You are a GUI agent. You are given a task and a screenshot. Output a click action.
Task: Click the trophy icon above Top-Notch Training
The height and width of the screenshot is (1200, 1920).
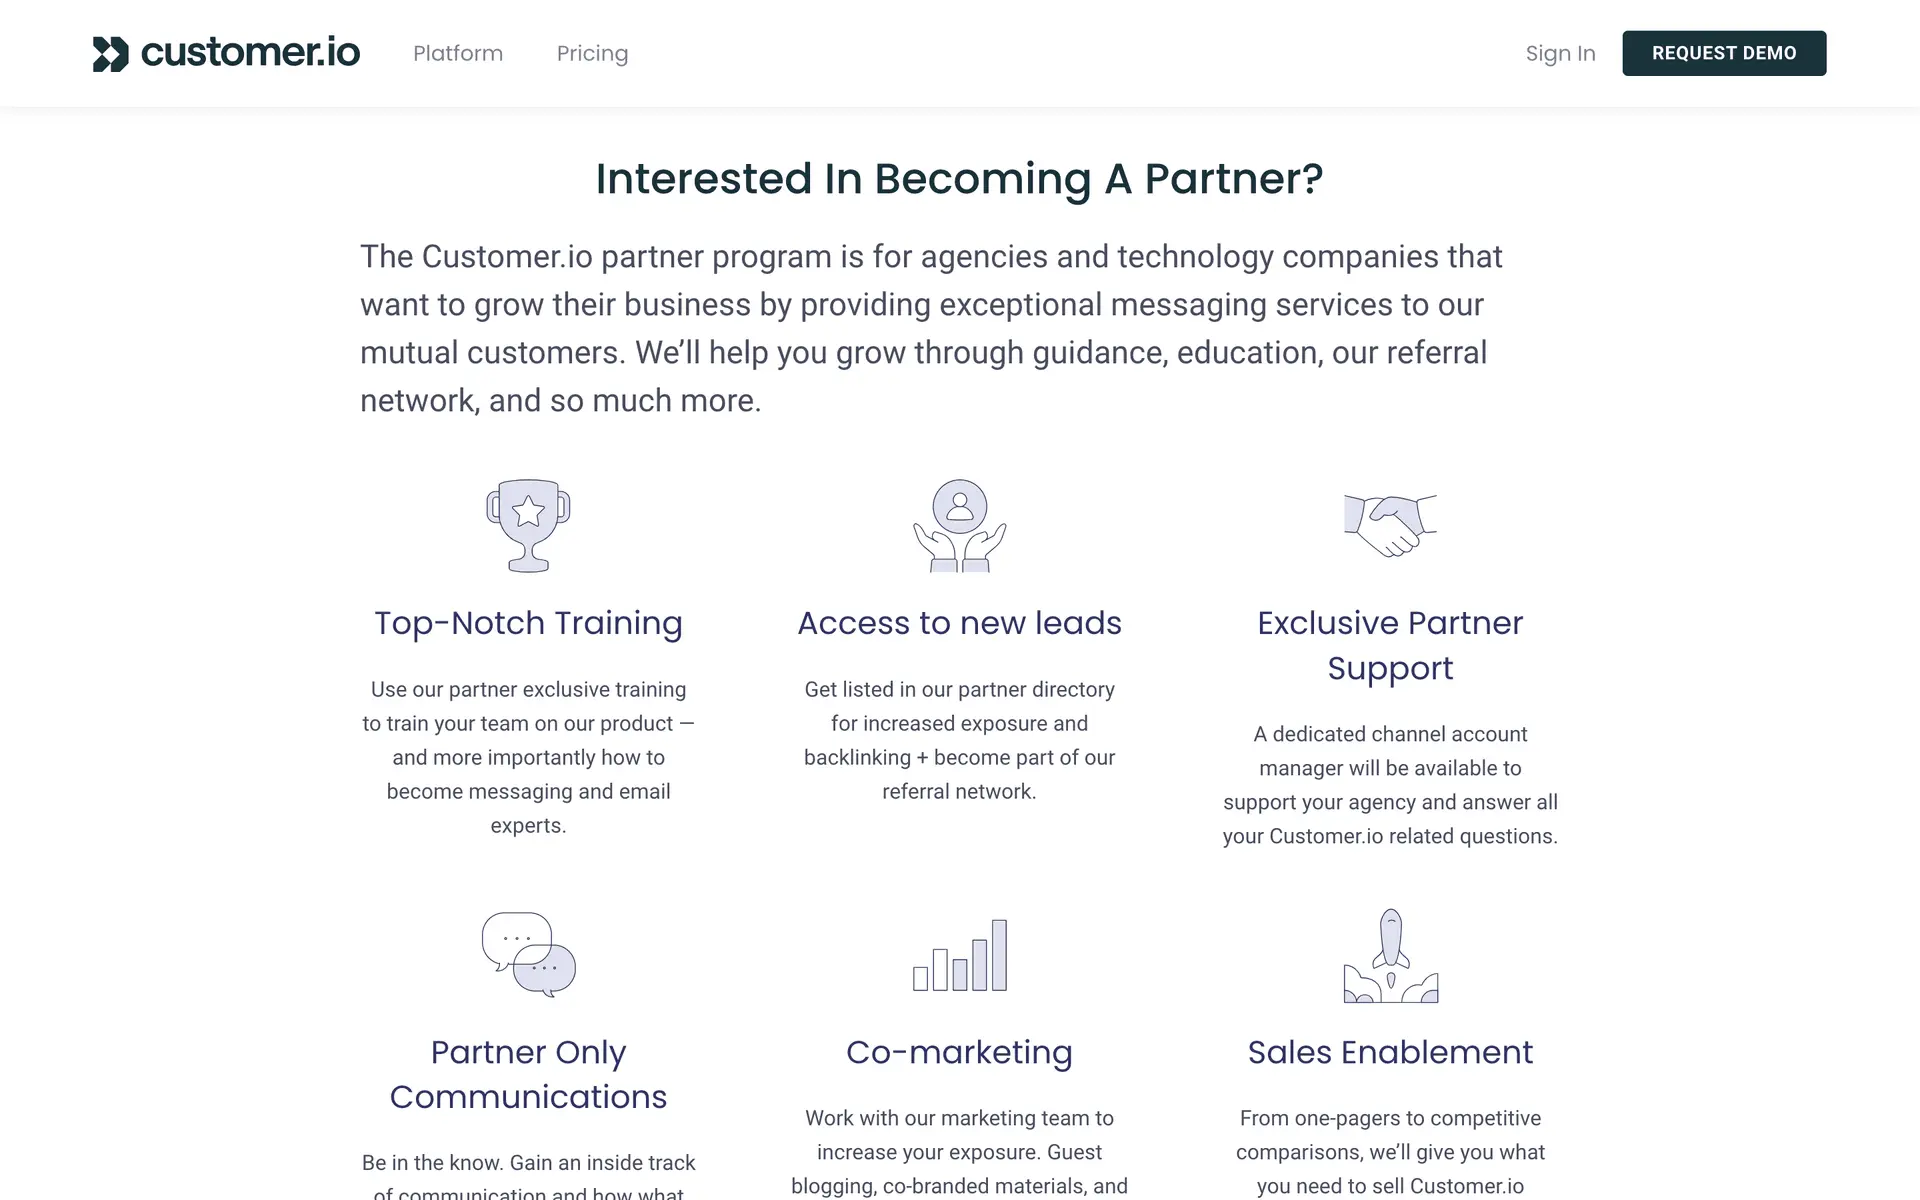tap(528, 525)
